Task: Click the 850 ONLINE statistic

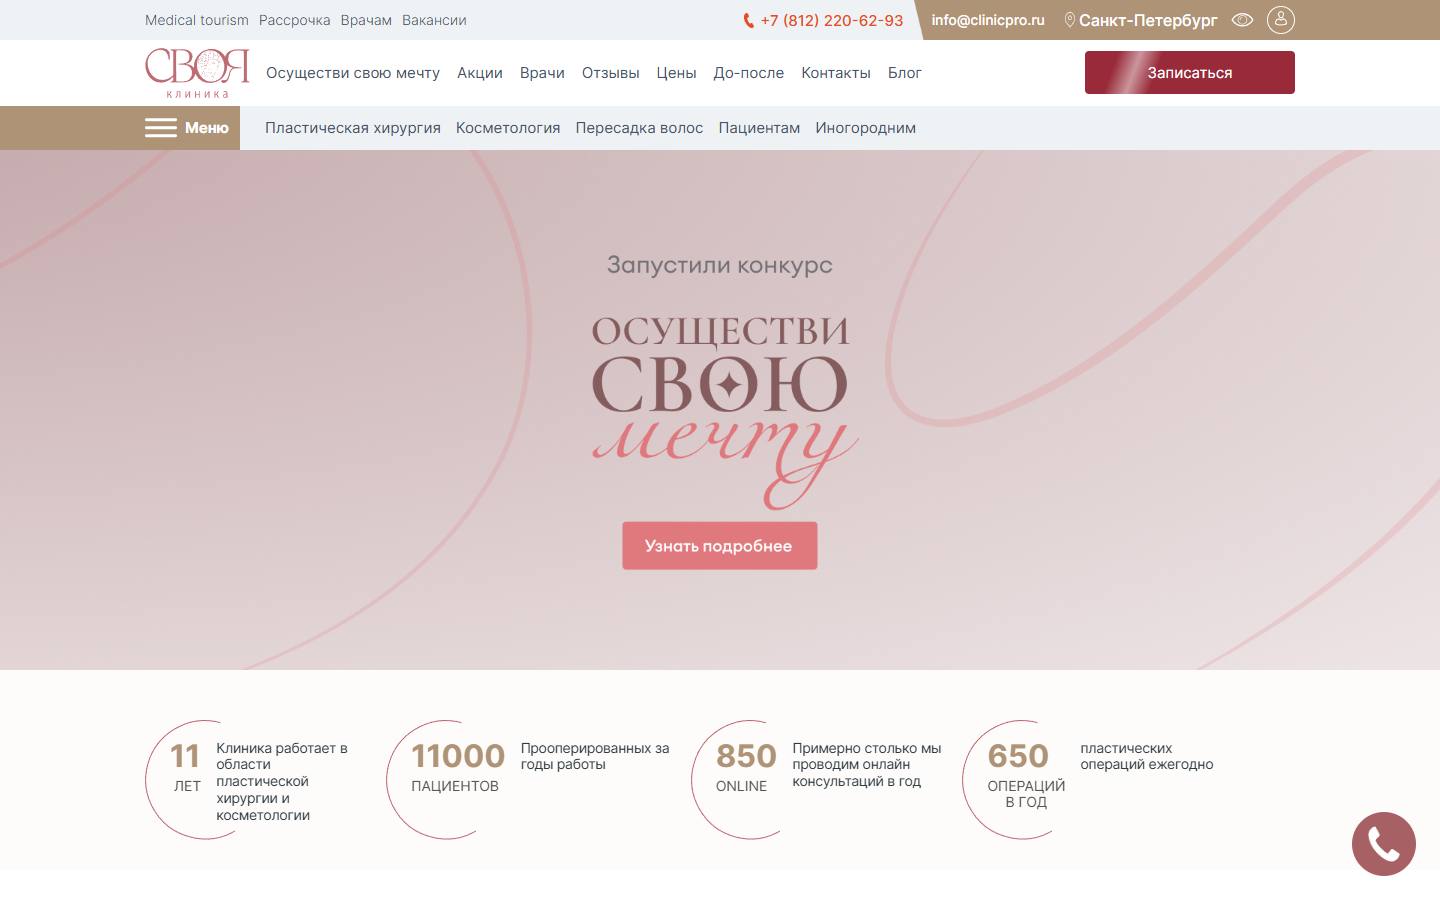Action: (x=745, y=768)
